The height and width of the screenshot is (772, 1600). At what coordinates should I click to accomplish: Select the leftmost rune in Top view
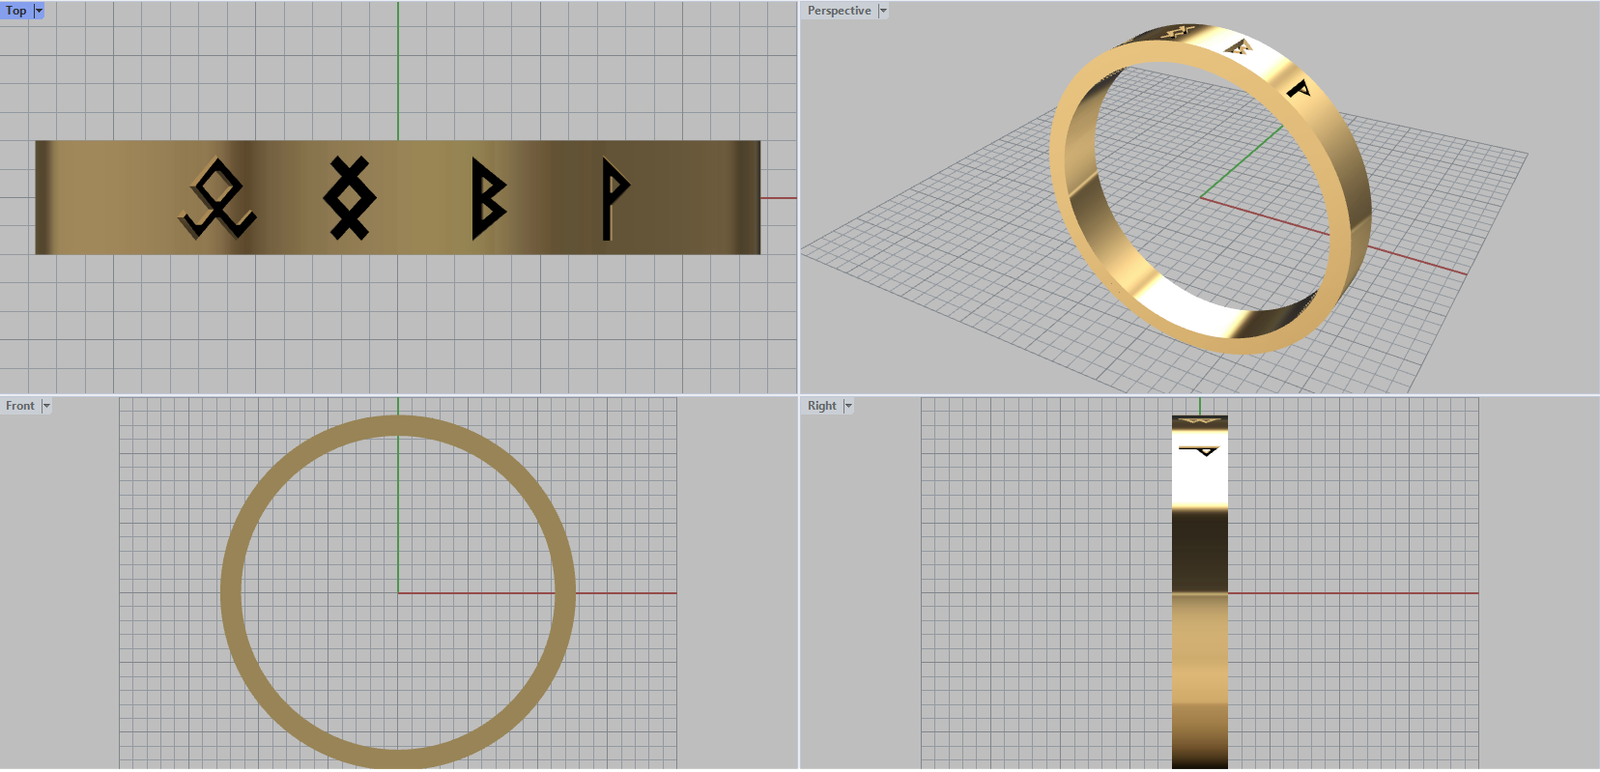click(x=217, y=200)
